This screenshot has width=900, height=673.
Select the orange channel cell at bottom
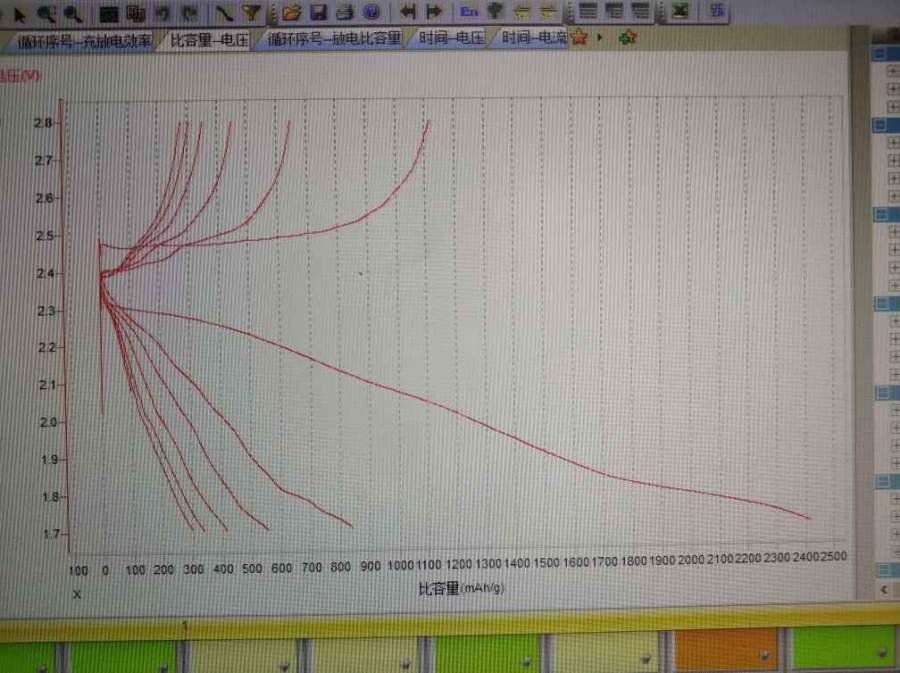tap(726, 650)
